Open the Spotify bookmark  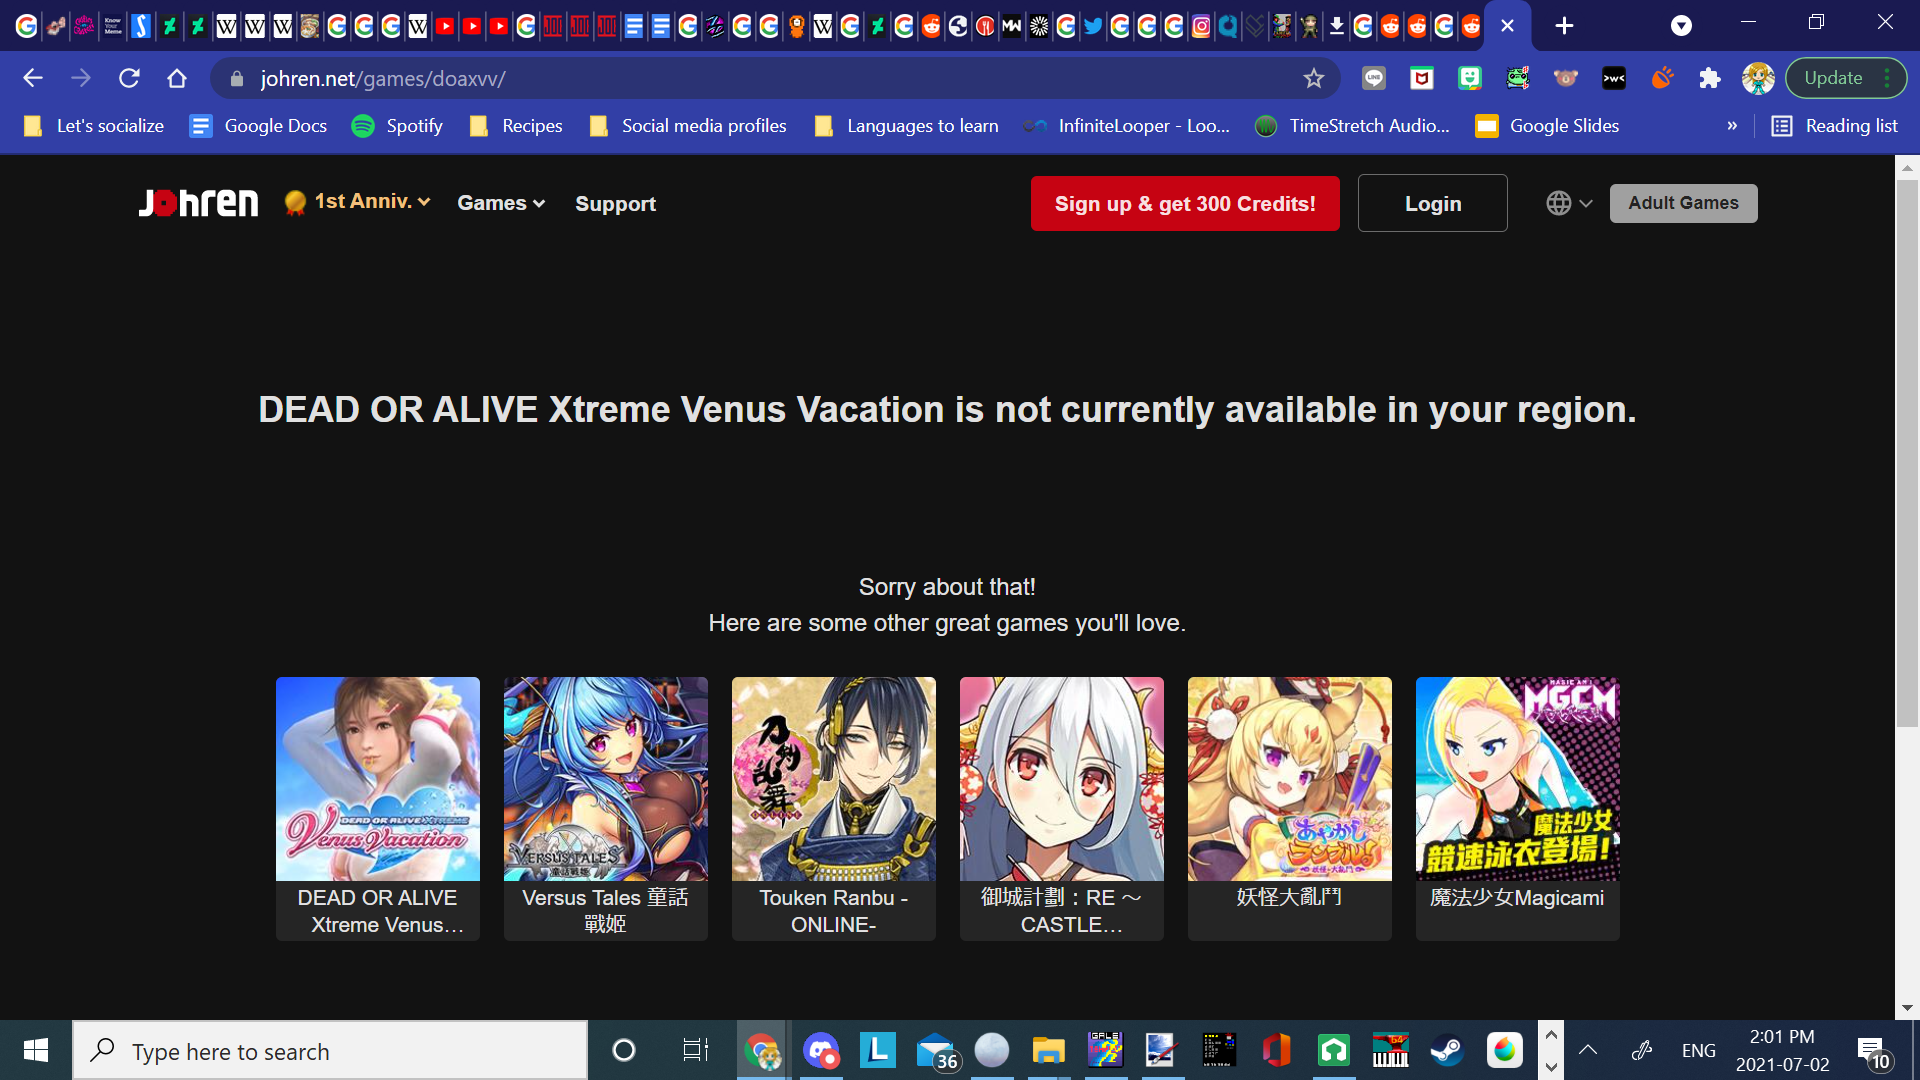click(x=397, y=126)
